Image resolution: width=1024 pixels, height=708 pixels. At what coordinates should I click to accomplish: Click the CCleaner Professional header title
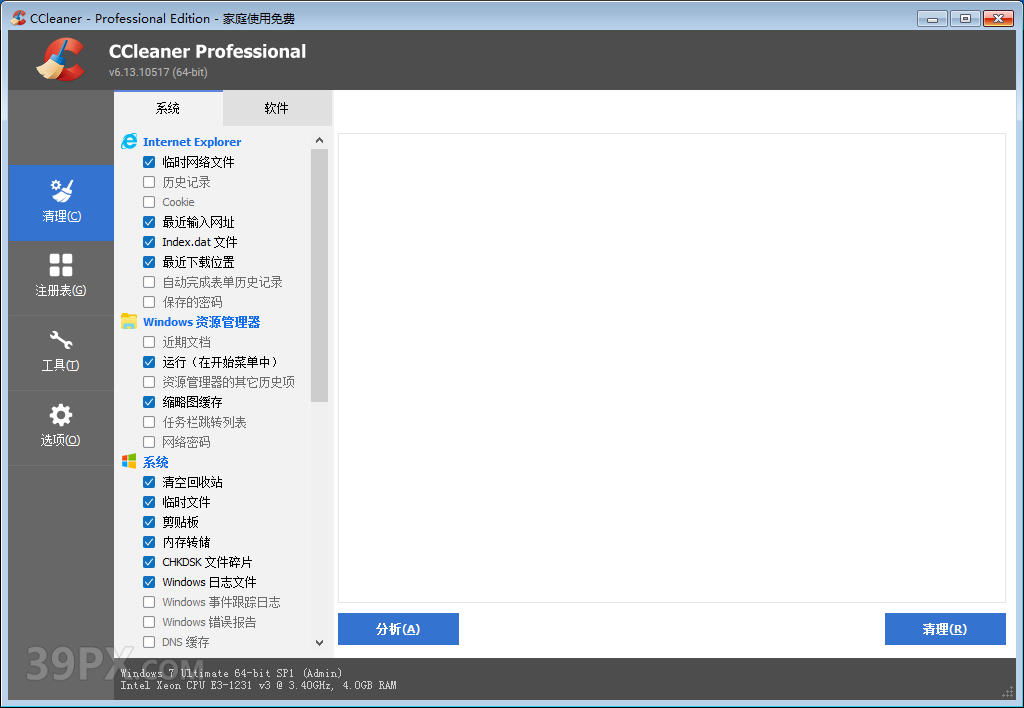207,52
